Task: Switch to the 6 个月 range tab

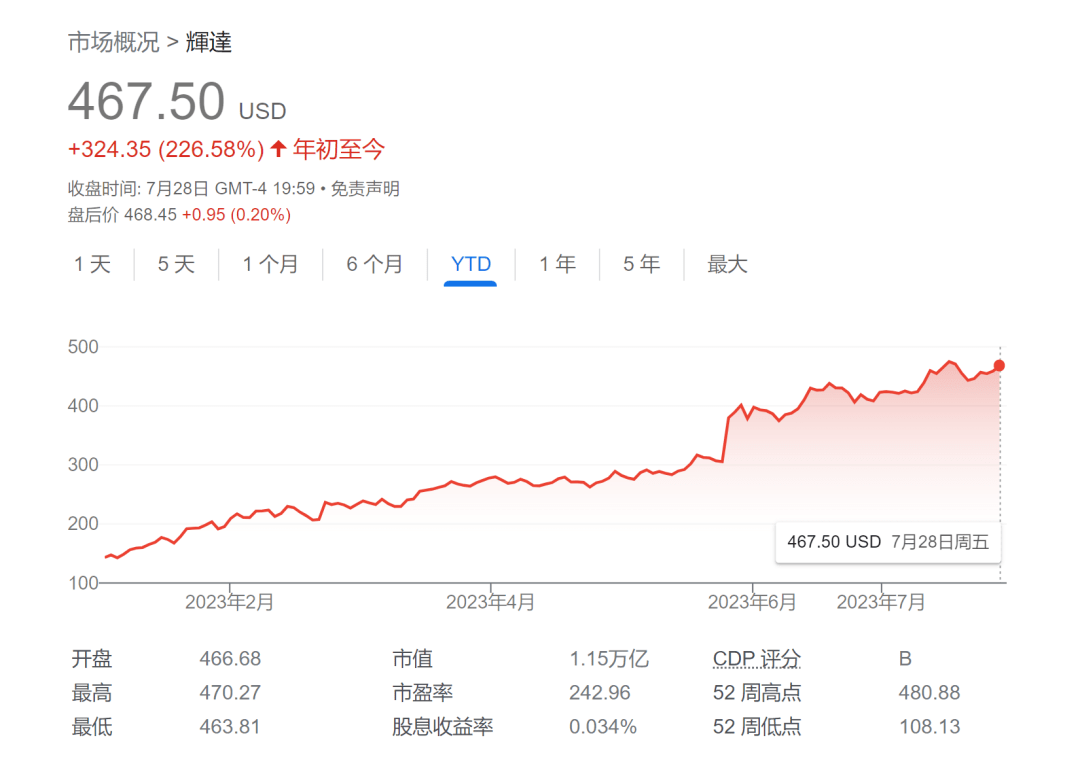Action: click(375, 264)
